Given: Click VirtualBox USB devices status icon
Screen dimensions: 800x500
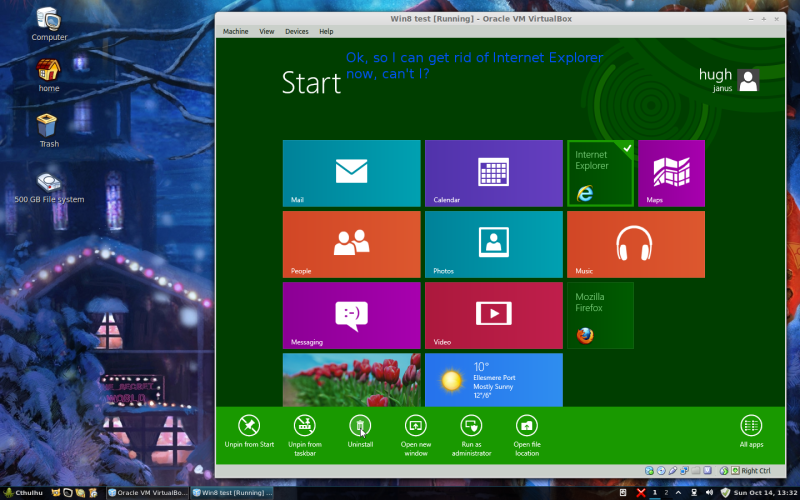Looking at the screenshot, I should click(672, 470).
